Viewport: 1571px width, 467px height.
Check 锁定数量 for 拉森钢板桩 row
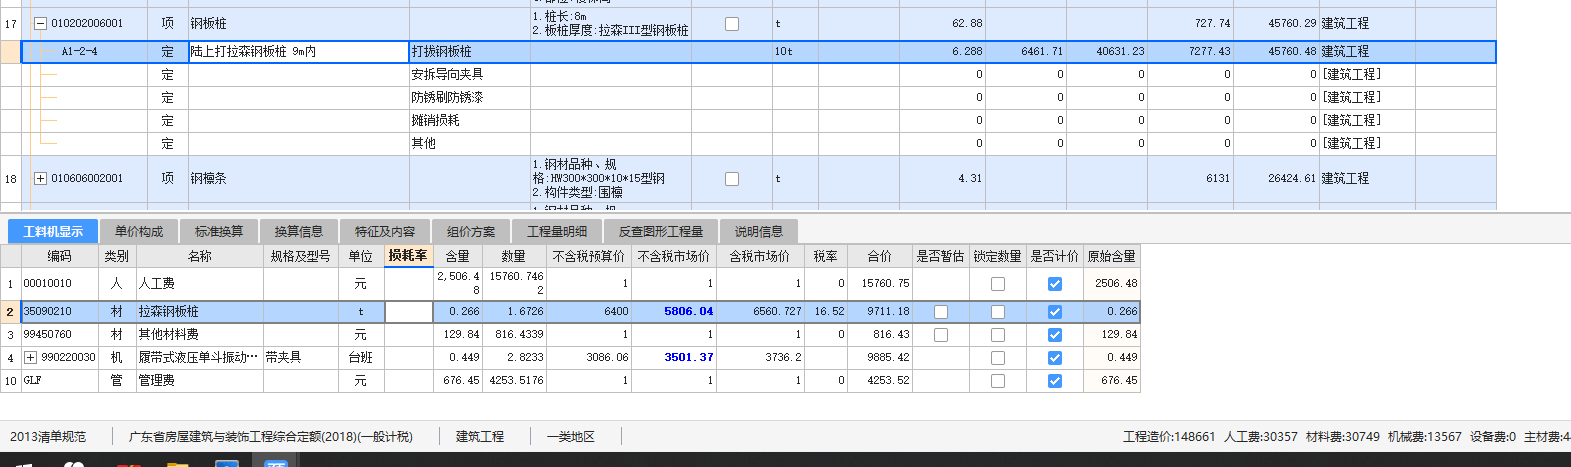click(998, 312)
